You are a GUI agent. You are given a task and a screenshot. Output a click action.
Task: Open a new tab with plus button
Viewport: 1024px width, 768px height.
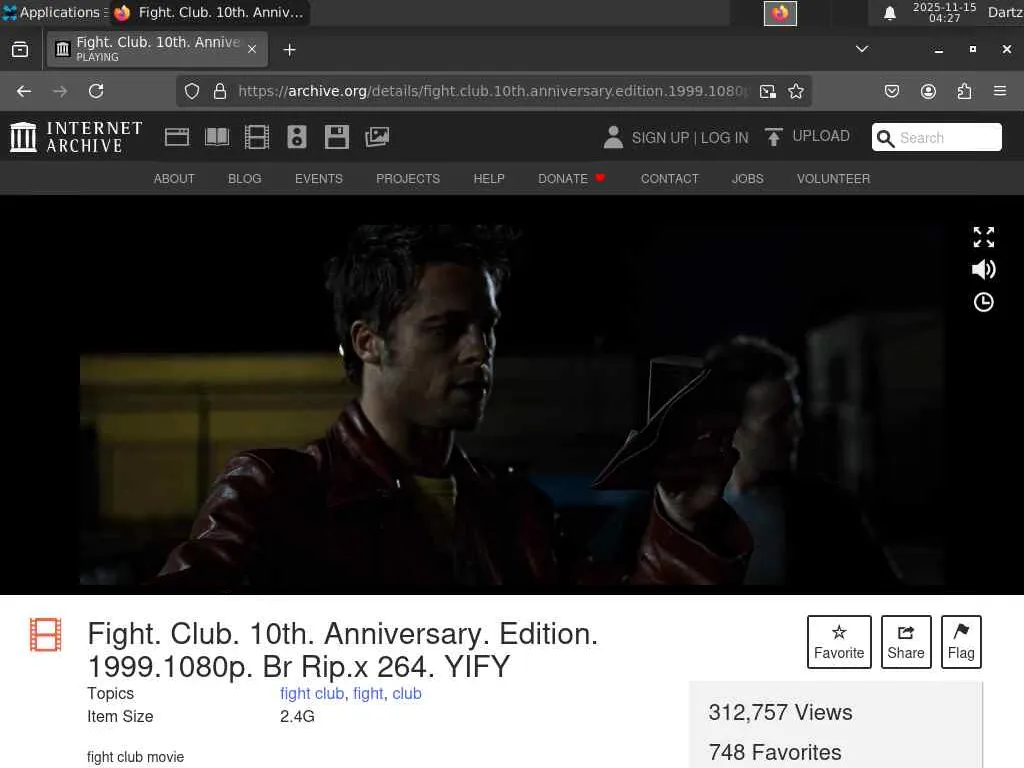coord(289,50)
